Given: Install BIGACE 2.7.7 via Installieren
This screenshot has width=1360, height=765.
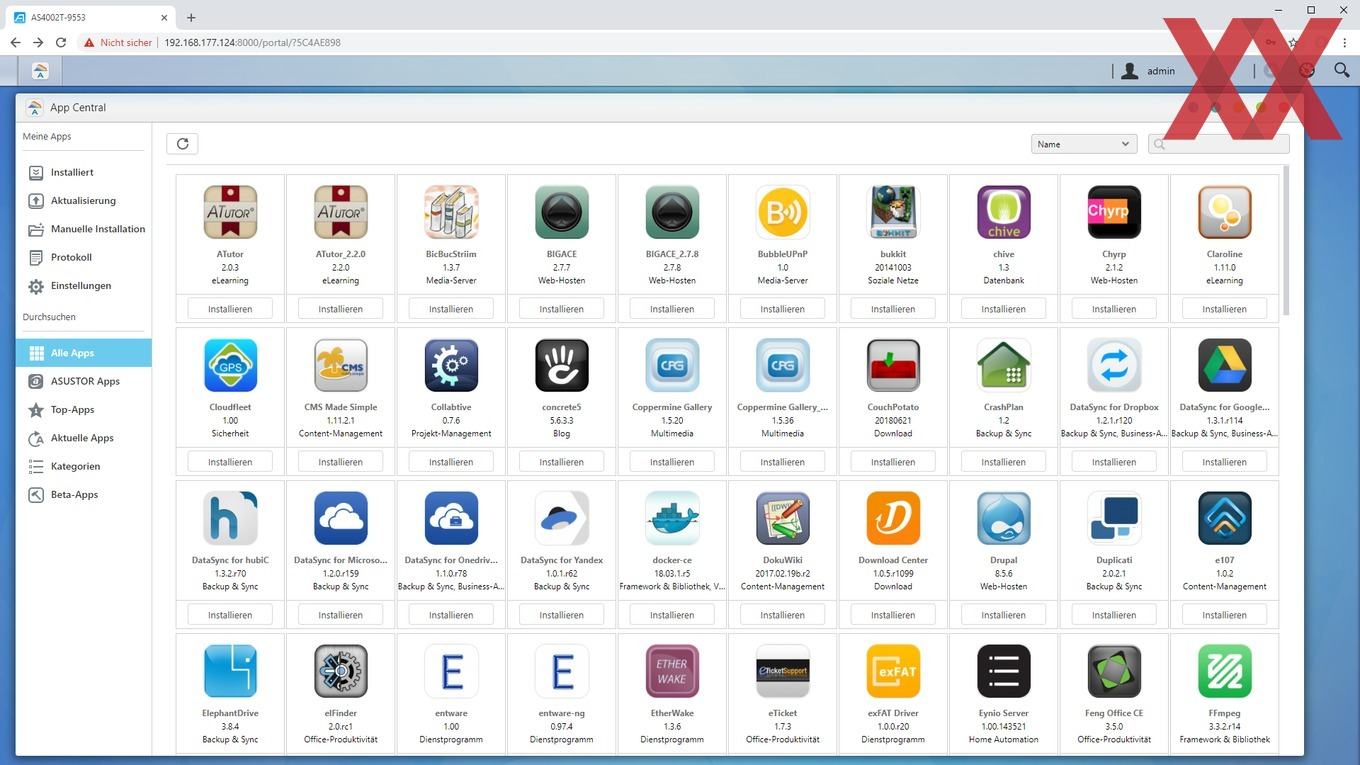Looking at the screenshot, I should point(562,309).
